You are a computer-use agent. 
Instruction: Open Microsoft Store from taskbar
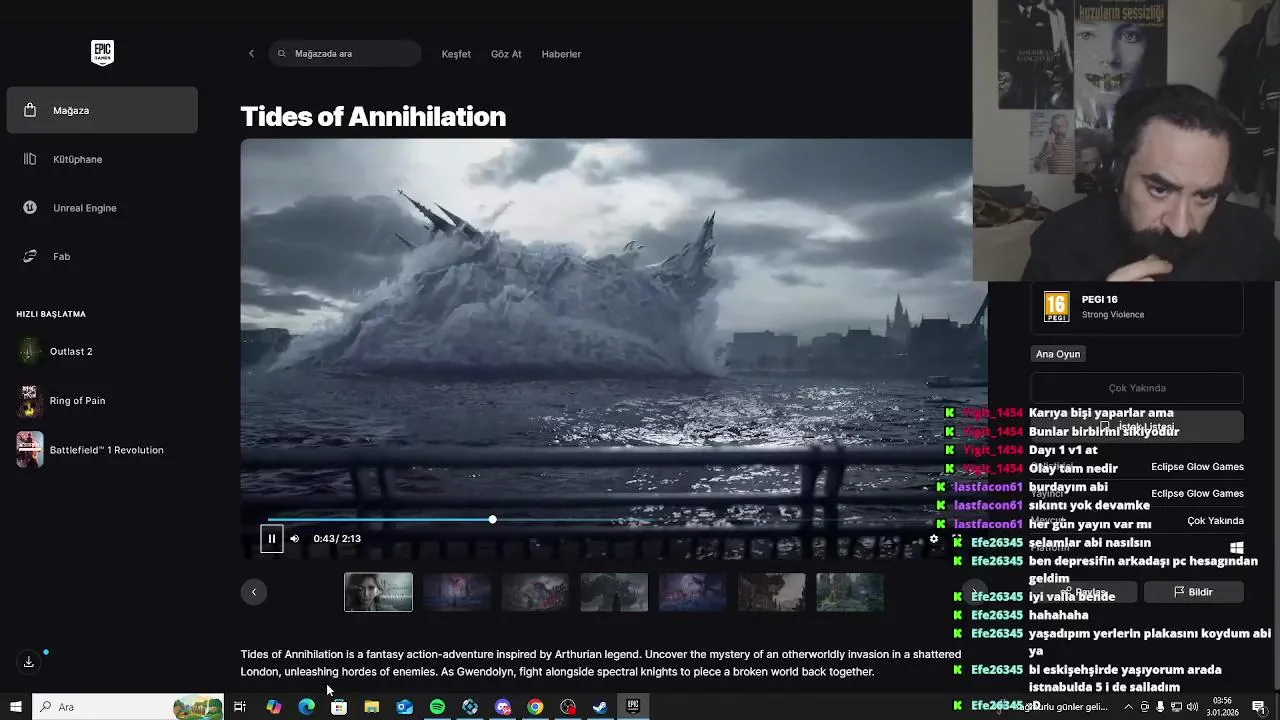click(x=339, y=707)
